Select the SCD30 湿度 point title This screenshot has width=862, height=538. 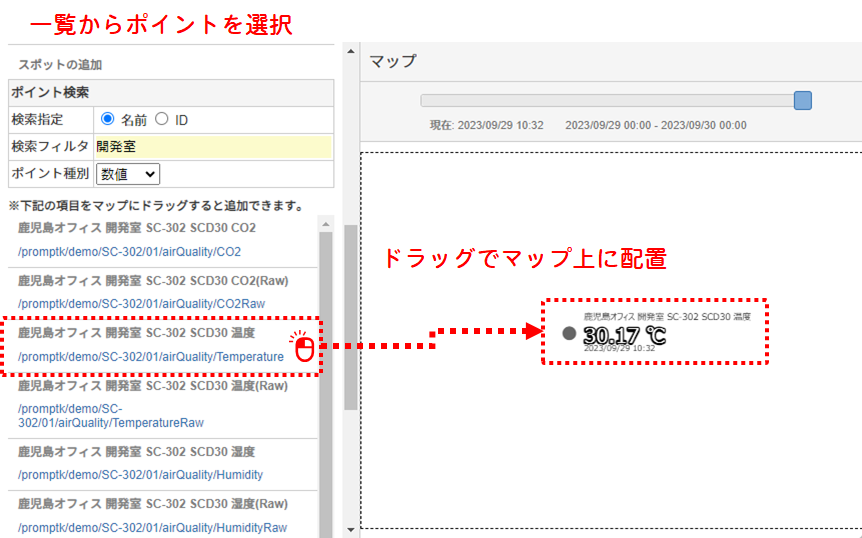pyautogui.click(x=136, y=452)
